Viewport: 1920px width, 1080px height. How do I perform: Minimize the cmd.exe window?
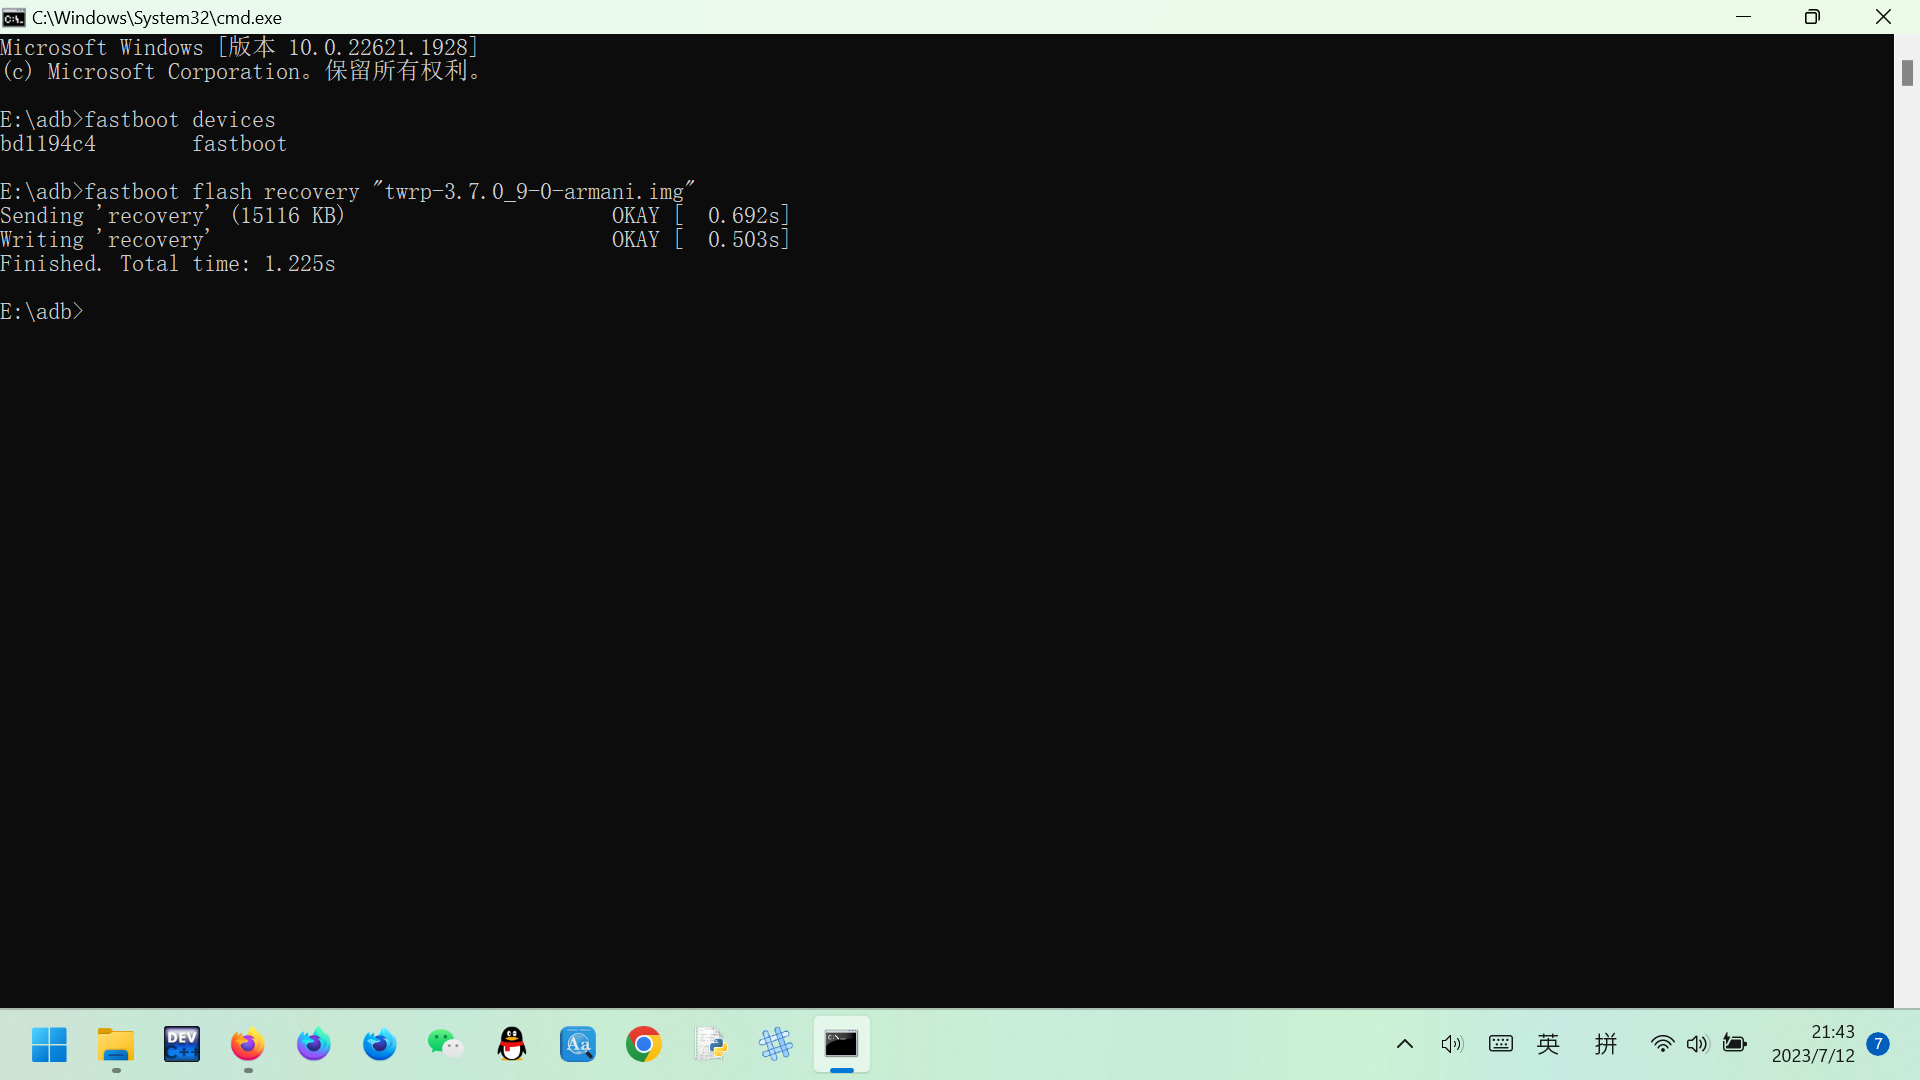[x=1744, y=17]
